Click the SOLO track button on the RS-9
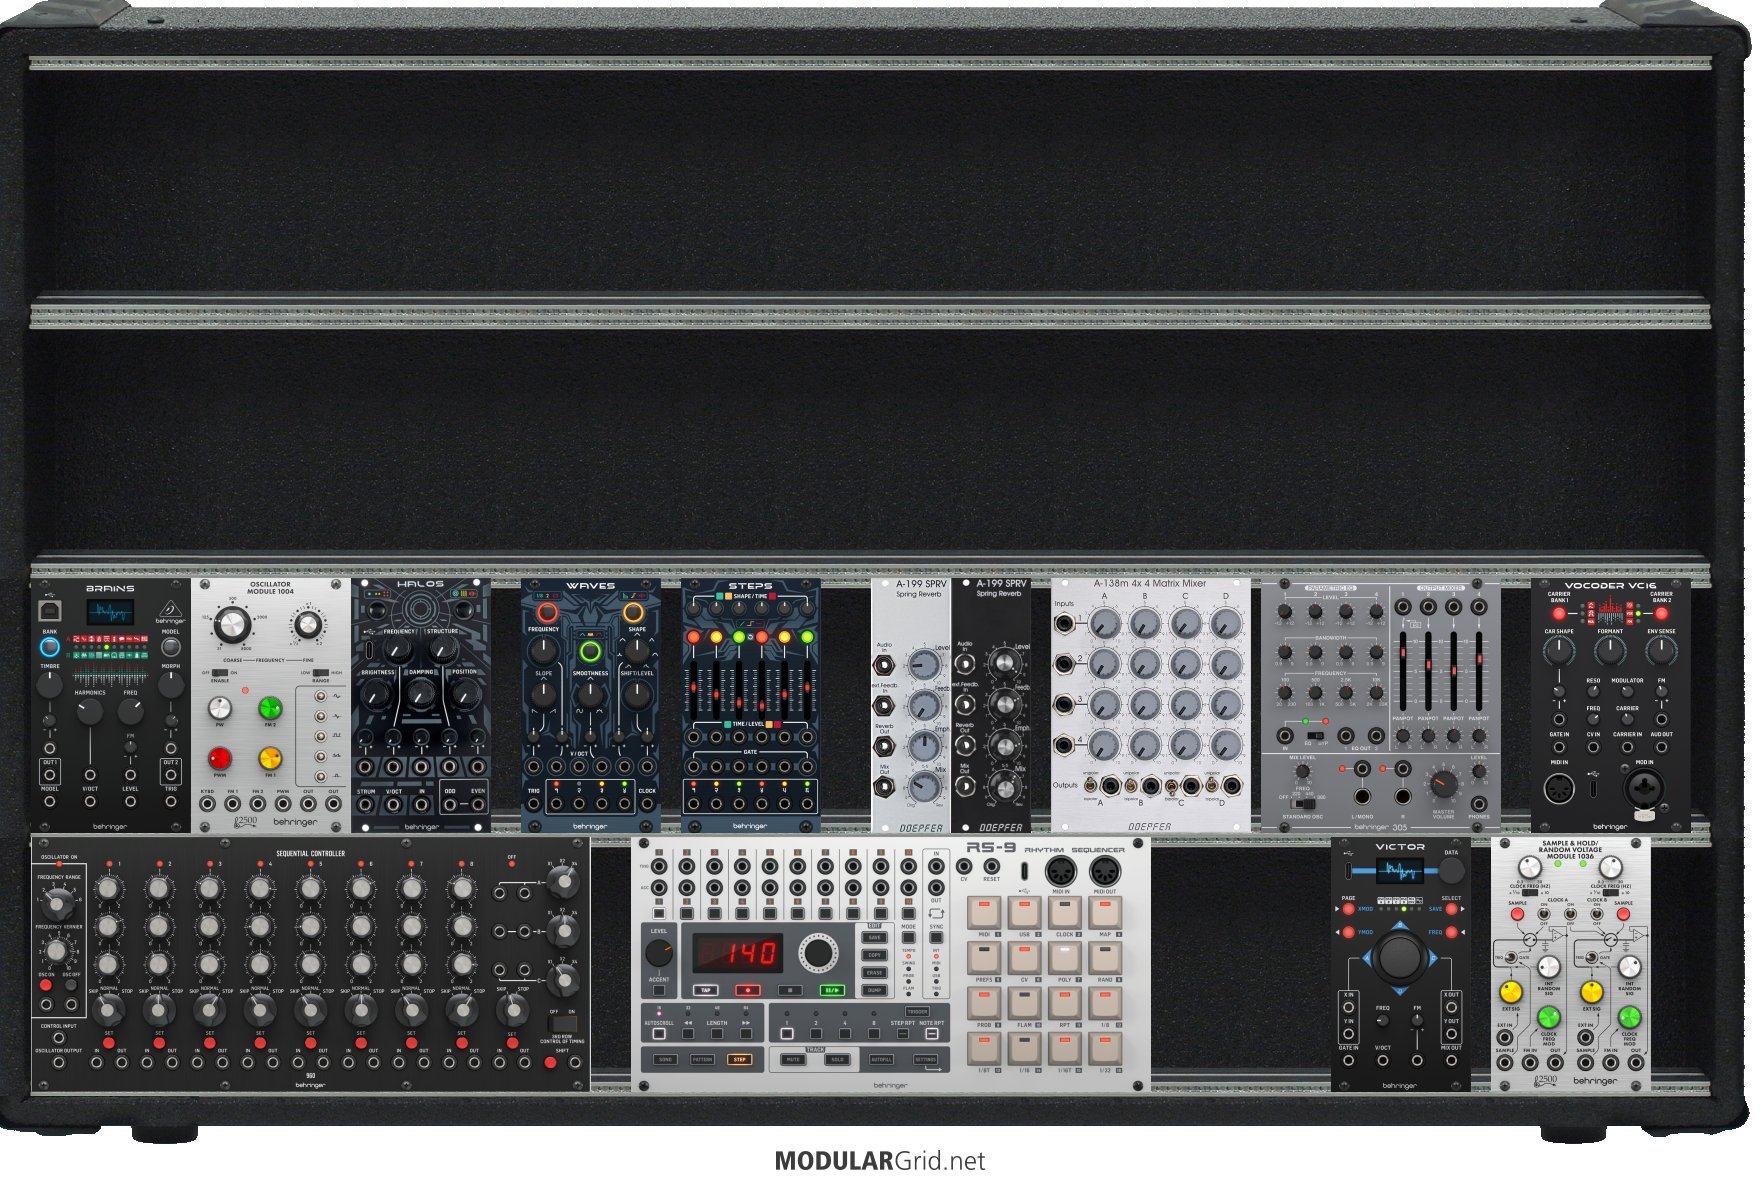 [838, 1059]
